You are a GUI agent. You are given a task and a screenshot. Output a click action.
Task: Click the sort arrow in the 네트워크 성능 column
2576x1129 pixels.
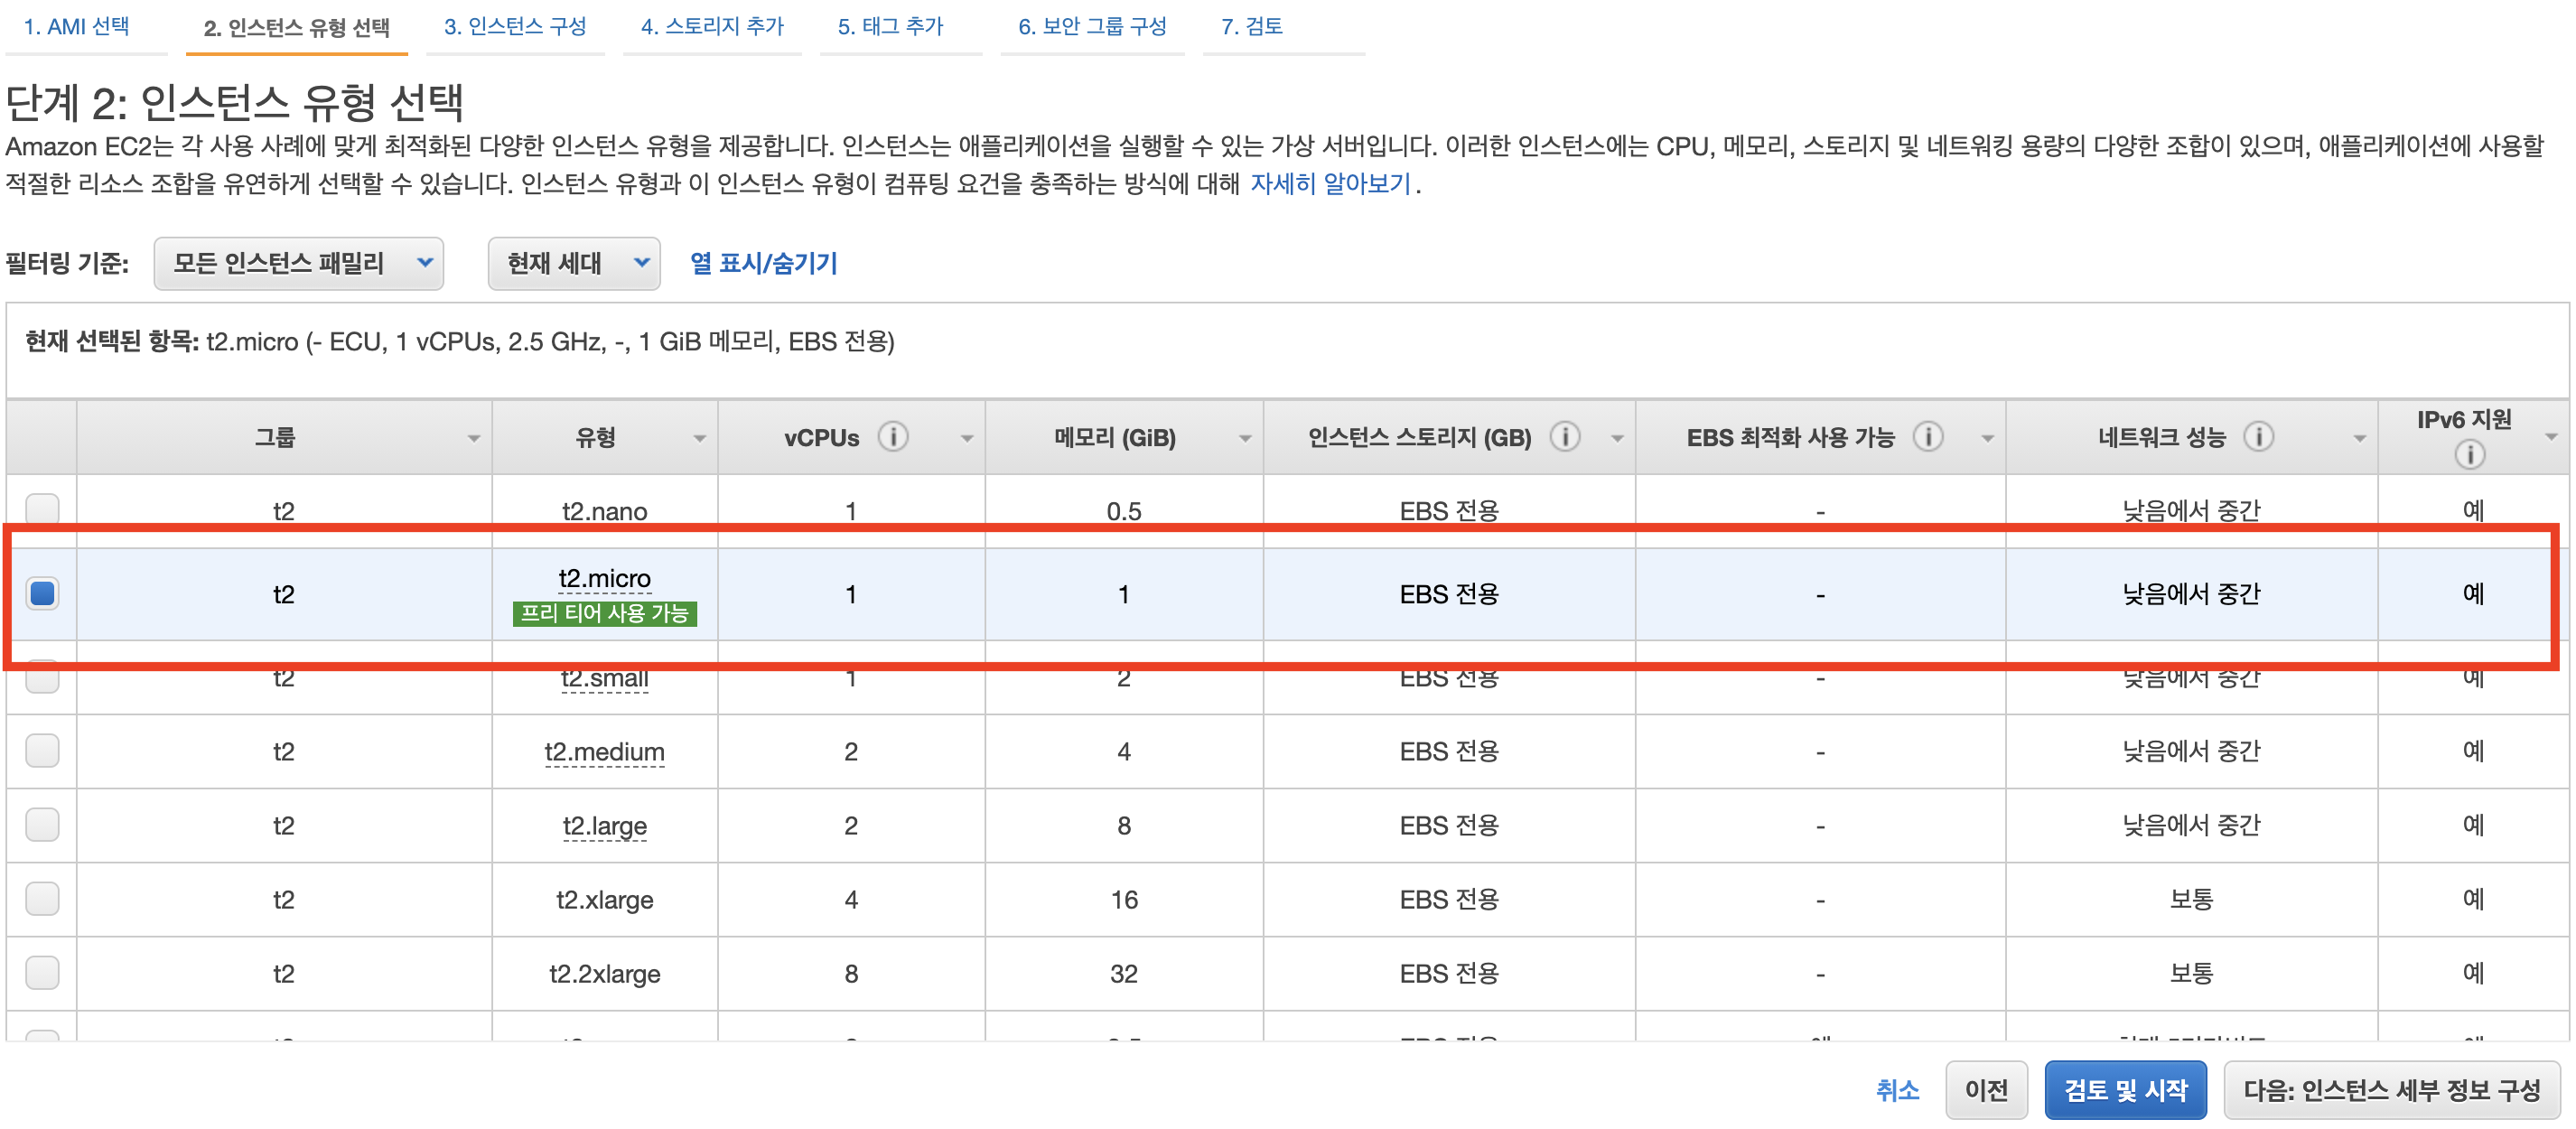(x=2358, y=439)
